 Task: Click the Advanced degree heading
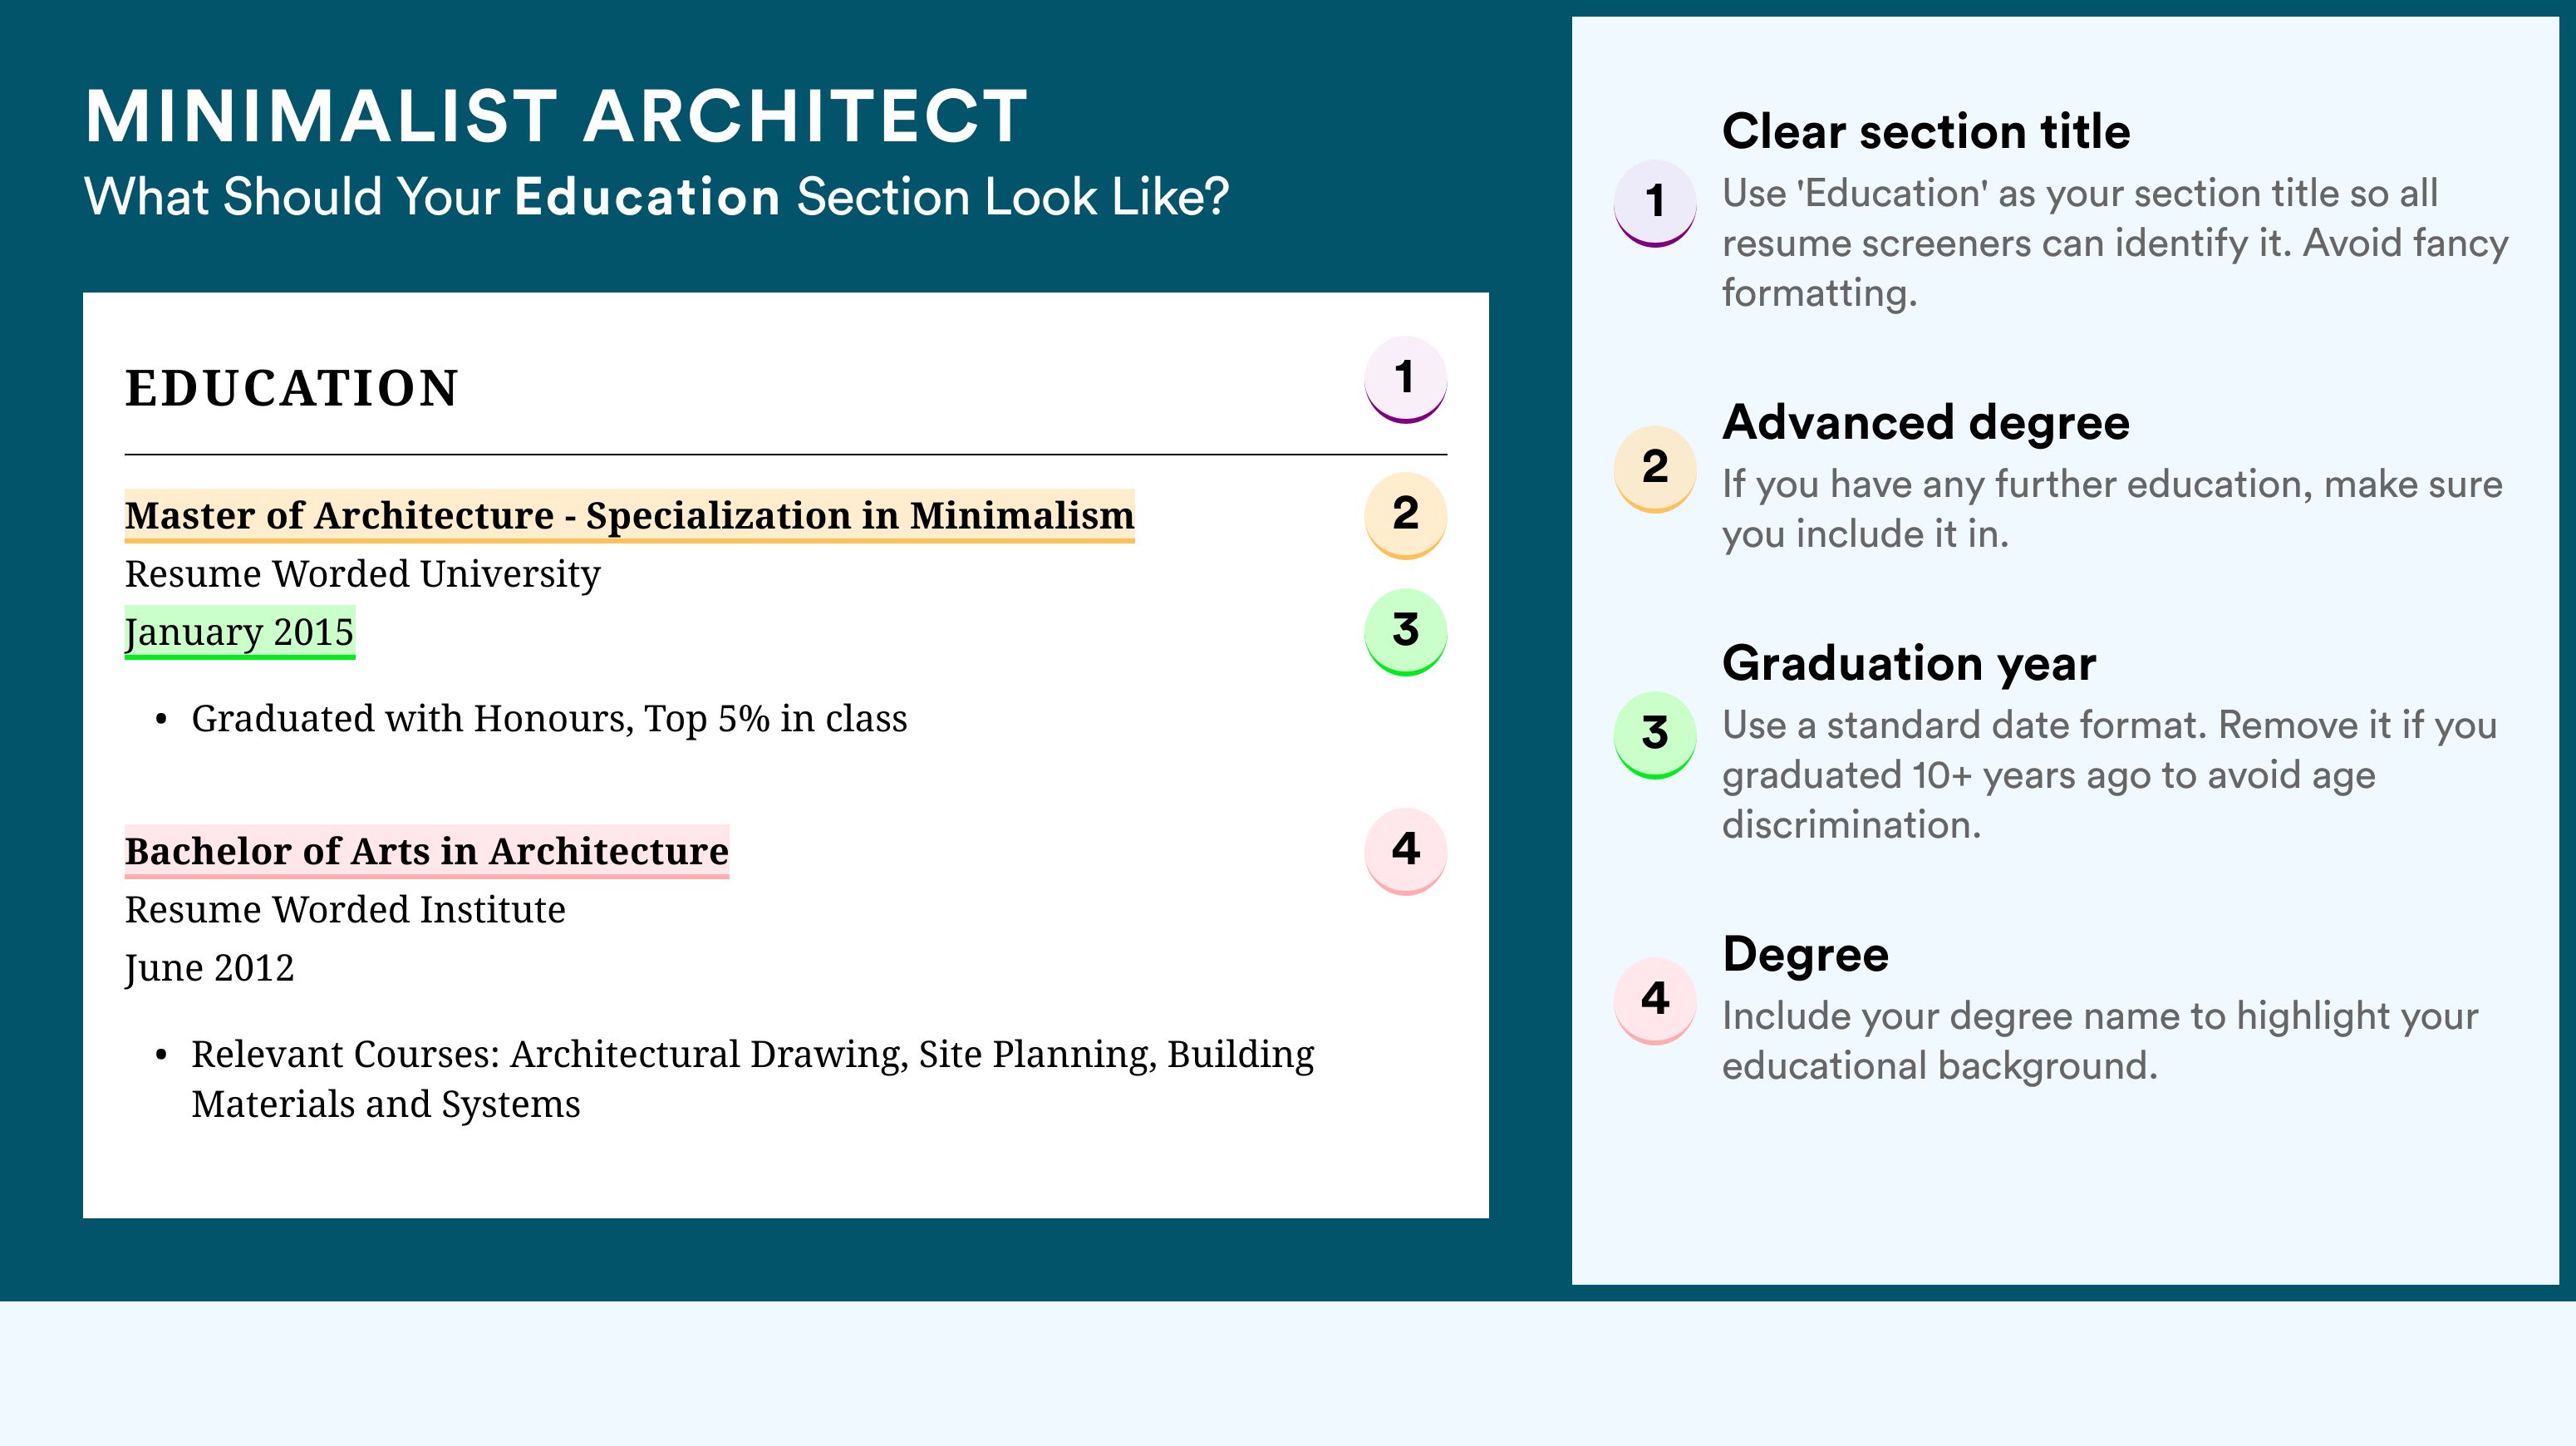tap(1926, 422)
